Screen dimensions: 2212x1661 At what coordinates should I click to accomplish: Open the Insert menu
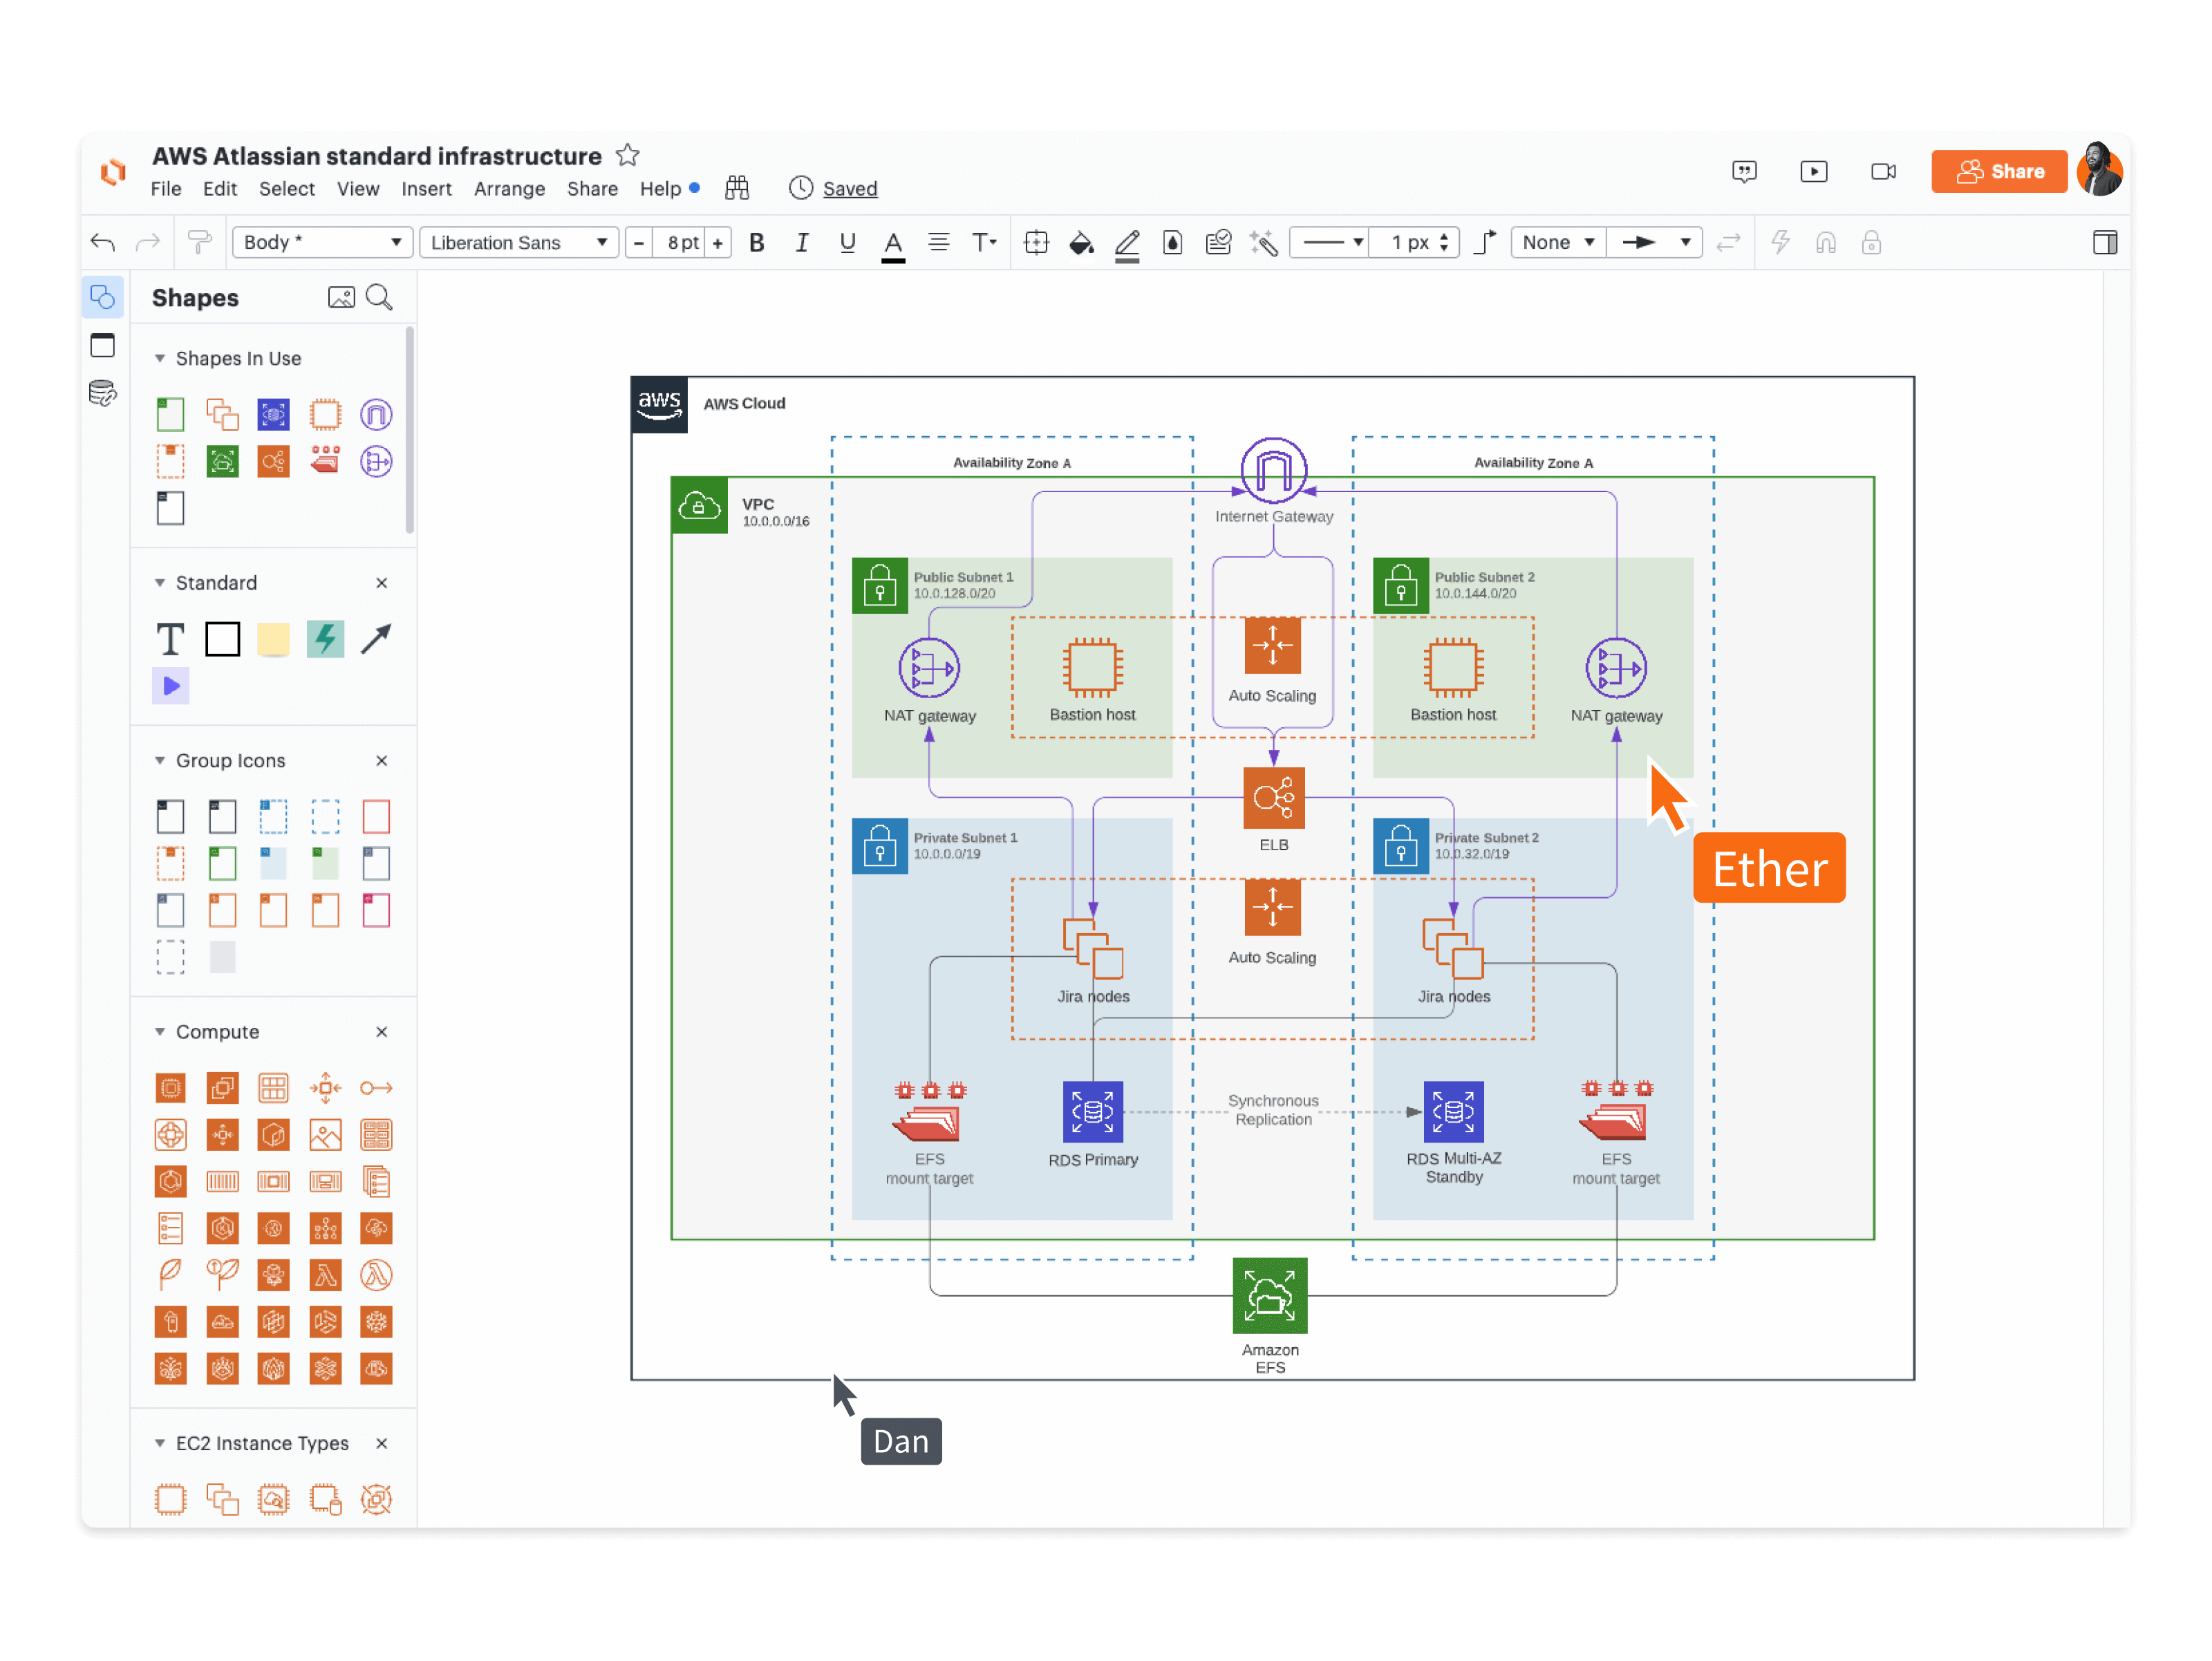pos(426,189)
